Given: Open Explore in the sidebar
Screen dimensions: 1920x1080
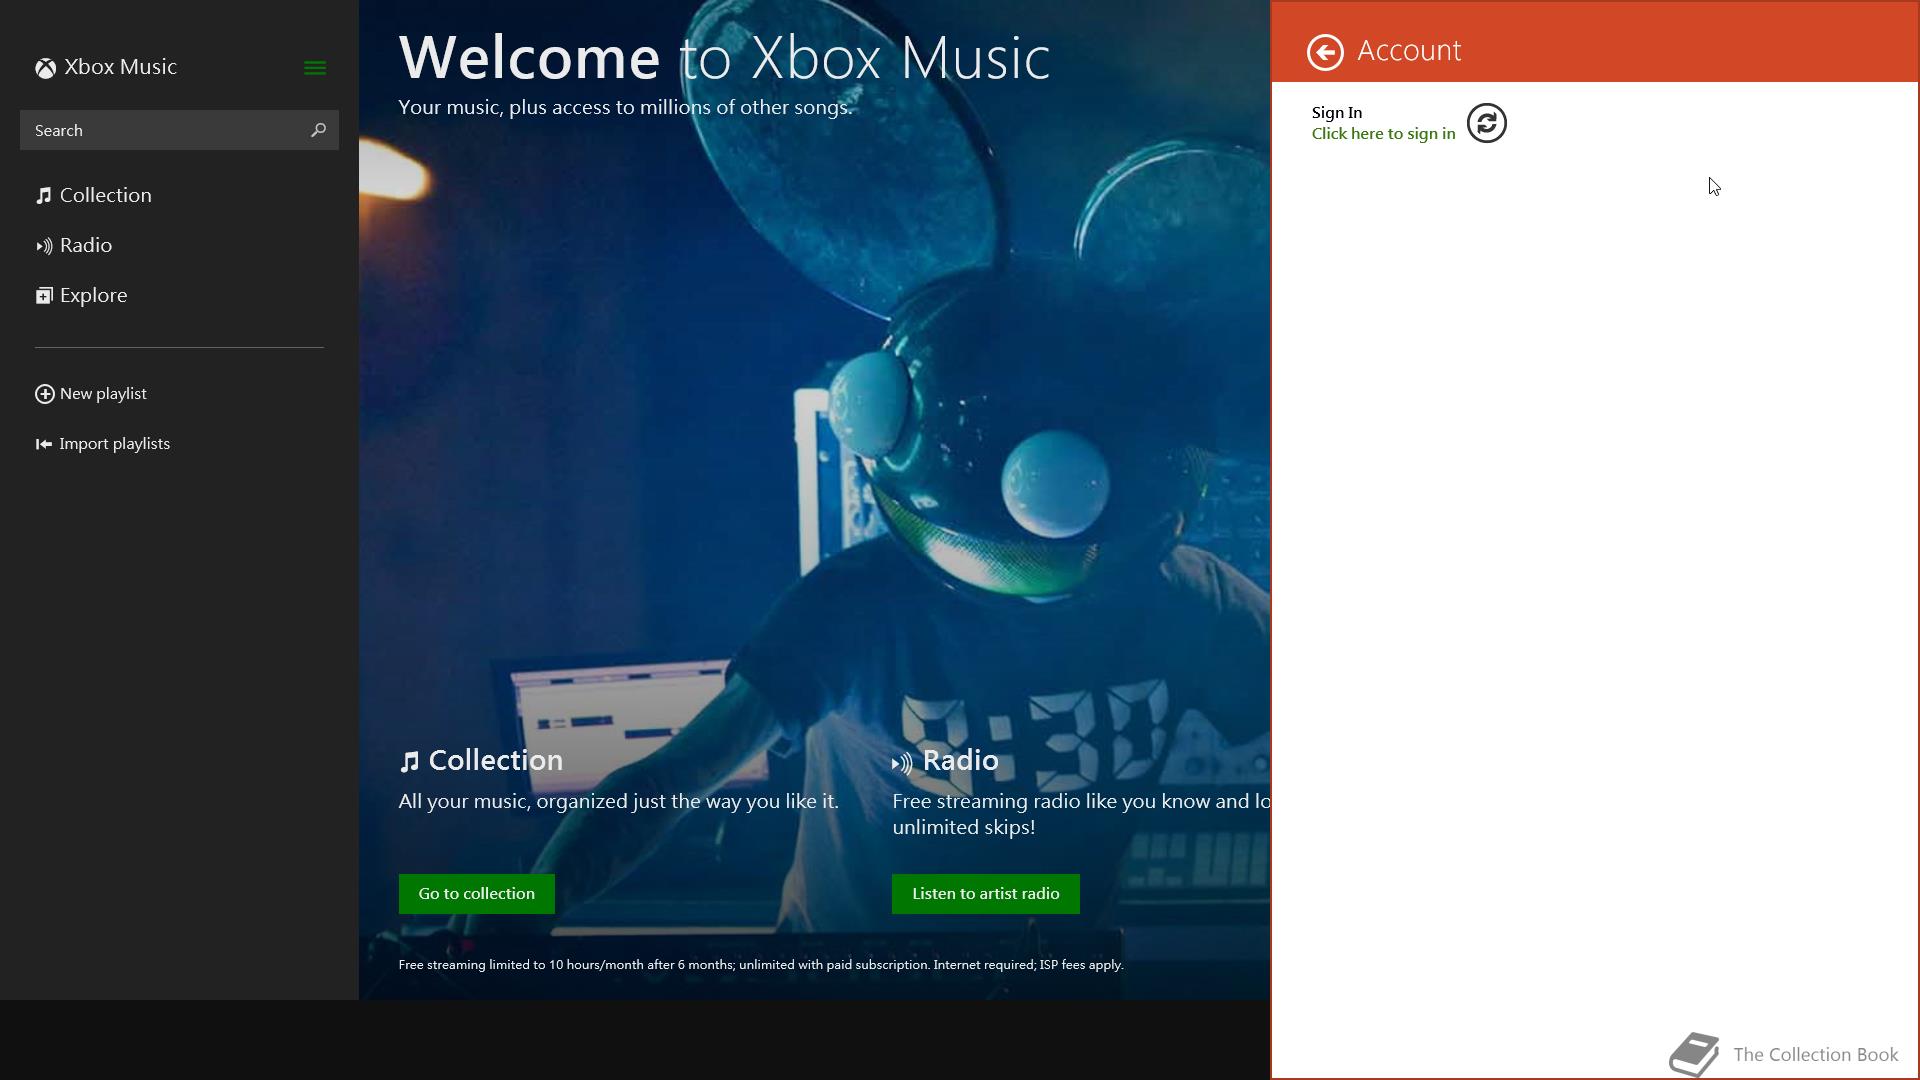Looking at the screenshot, I should click(x=93, y=295).
